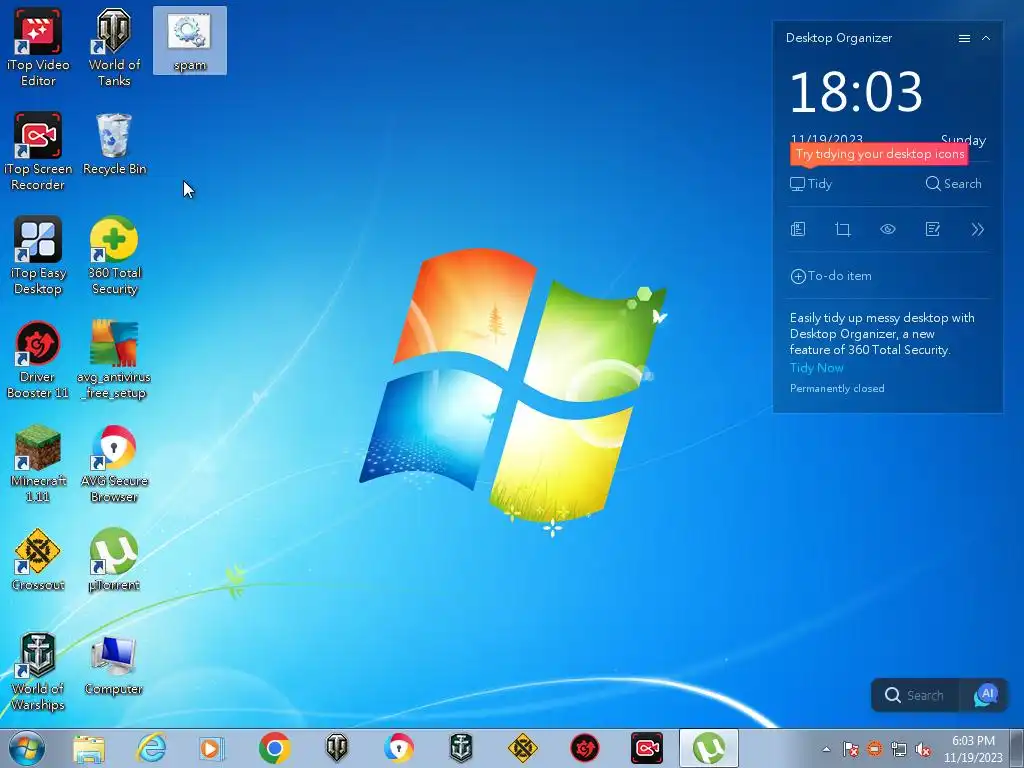1024x768 pixels.
Task: Open World of Warships from the taskbar
Action: tap(460, 748)
